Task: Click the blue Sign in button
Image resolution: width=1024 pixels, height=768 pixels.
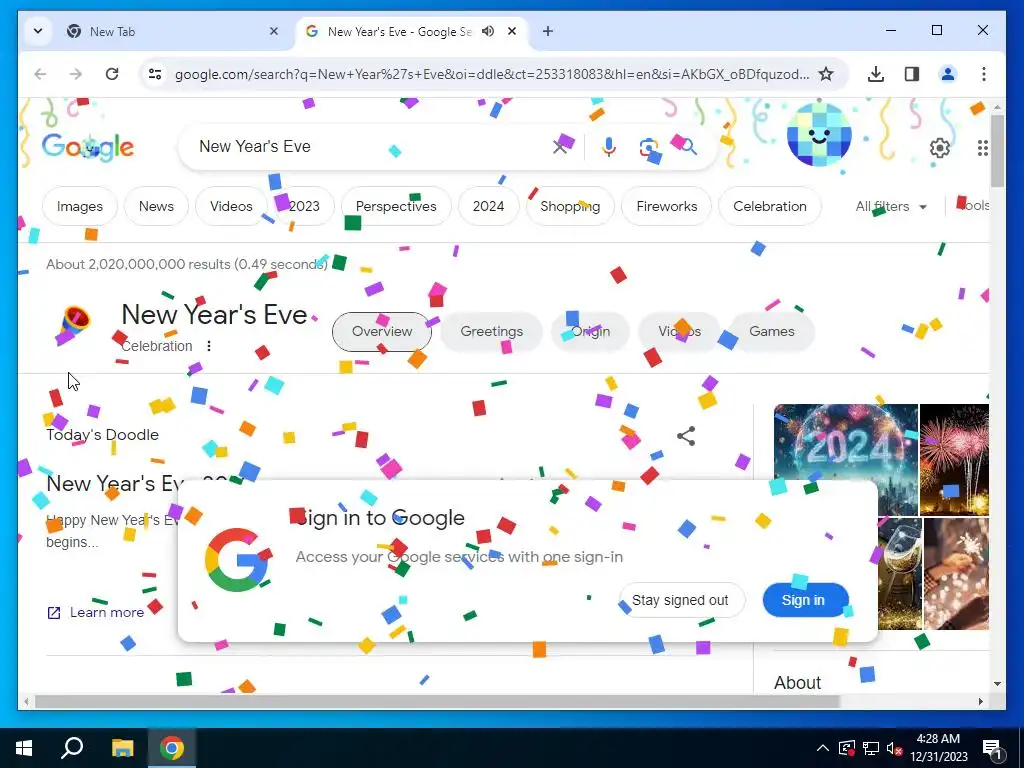Action: (x=806, y=600)
